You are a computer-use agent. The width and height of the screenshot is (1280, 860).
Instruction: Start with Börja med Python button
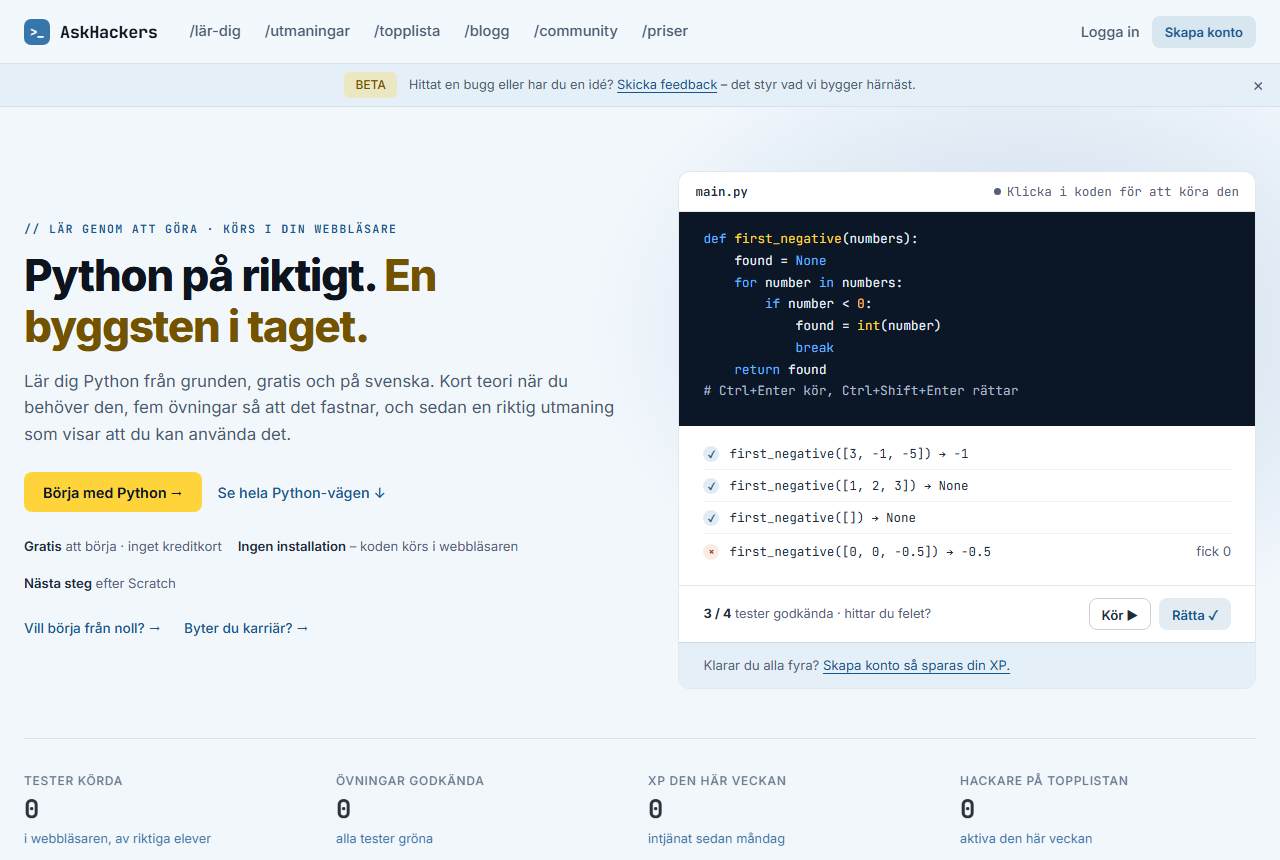113,492
